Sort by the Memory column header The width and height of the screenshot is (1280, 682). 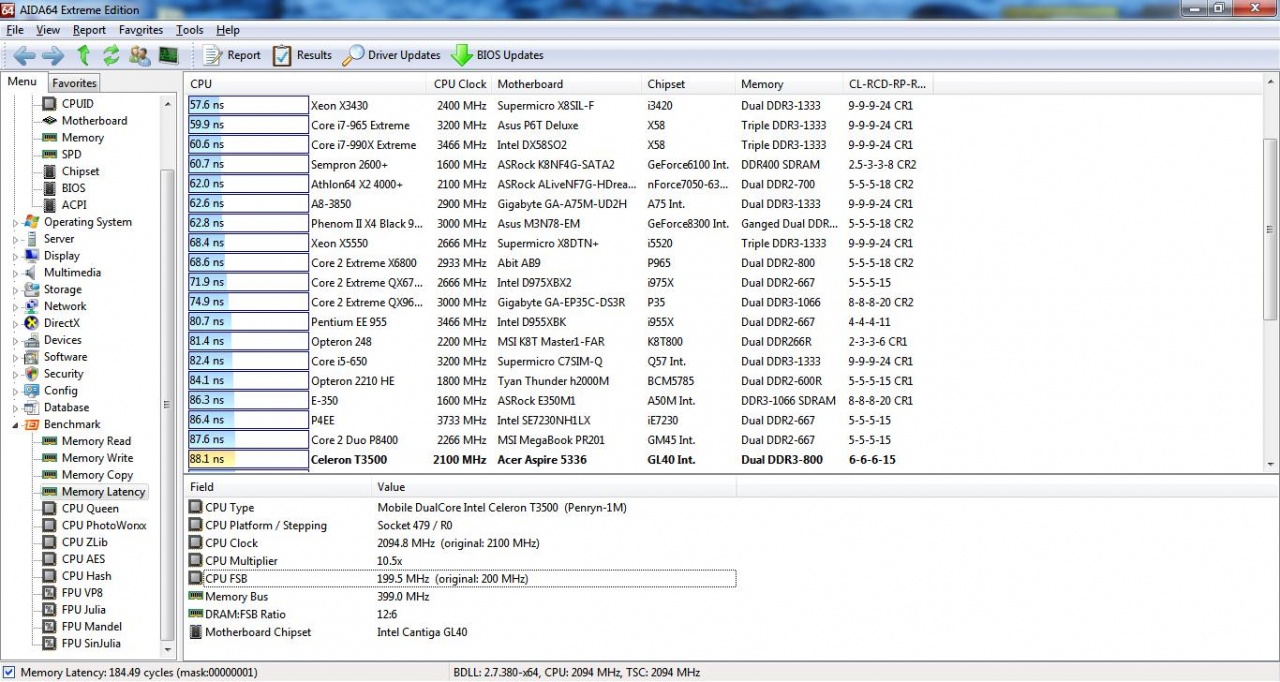788,84
